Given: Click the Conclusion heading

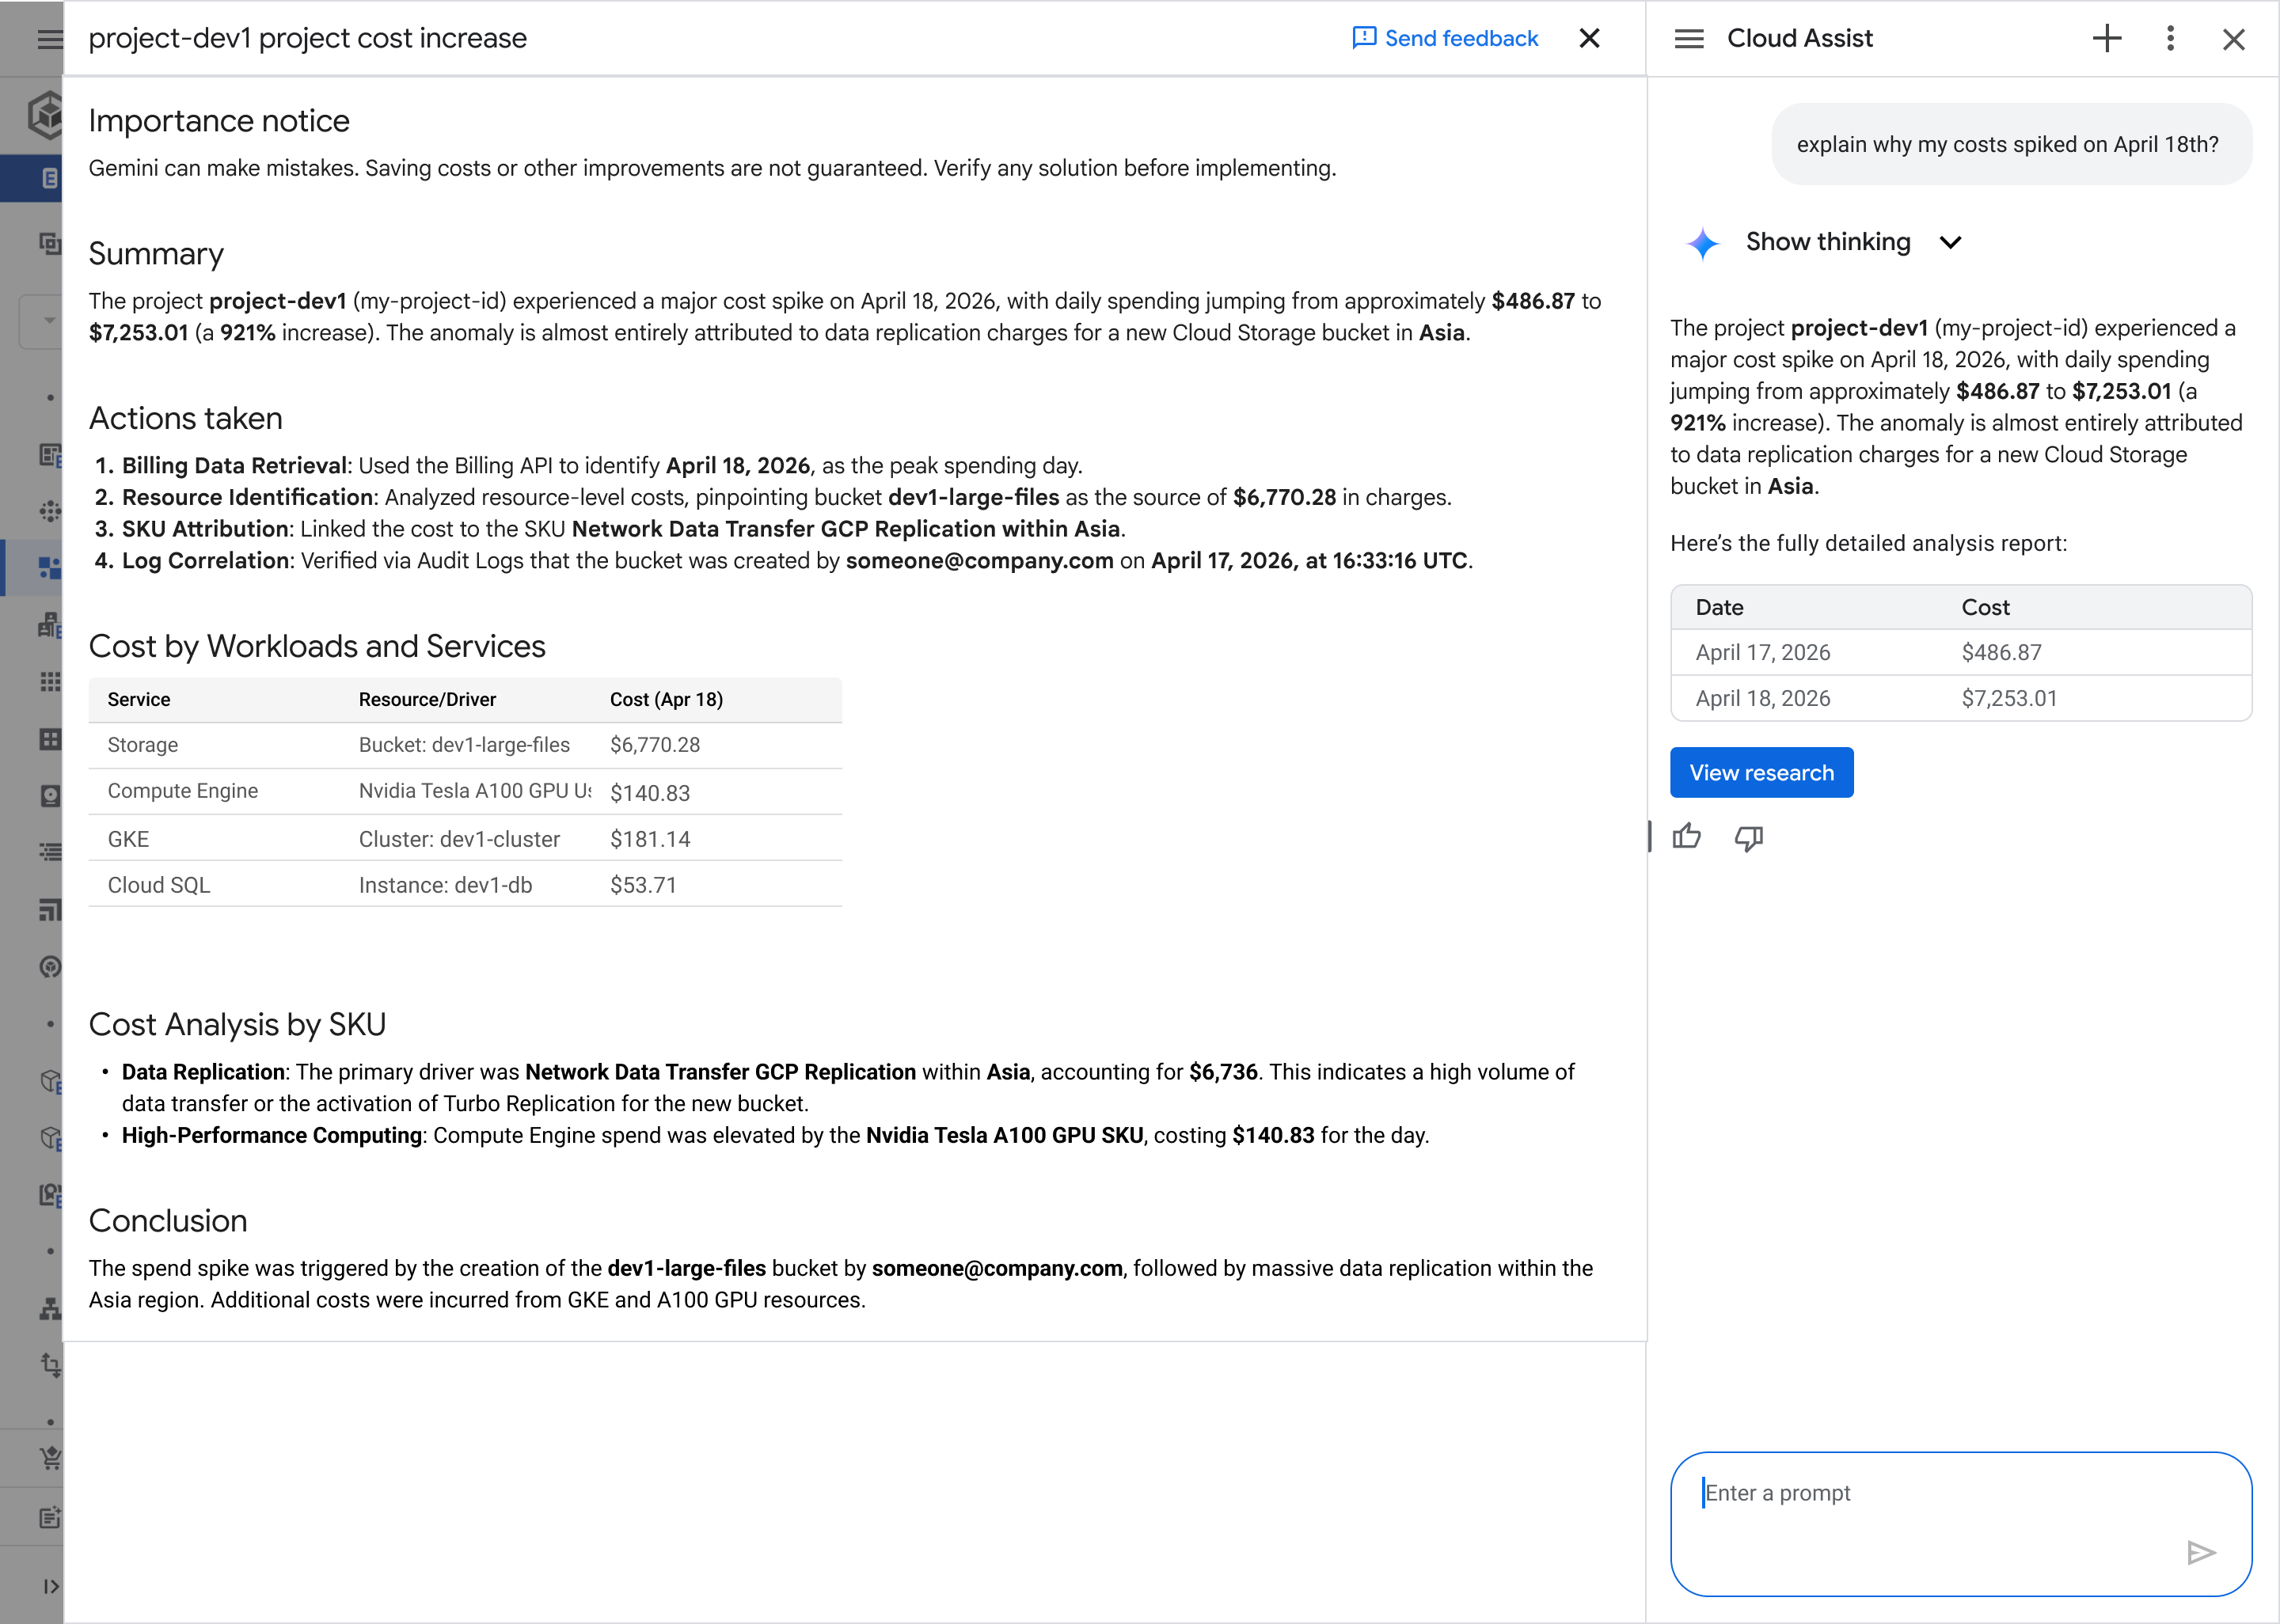Looking at the screenshot, I should point(168,1221).
